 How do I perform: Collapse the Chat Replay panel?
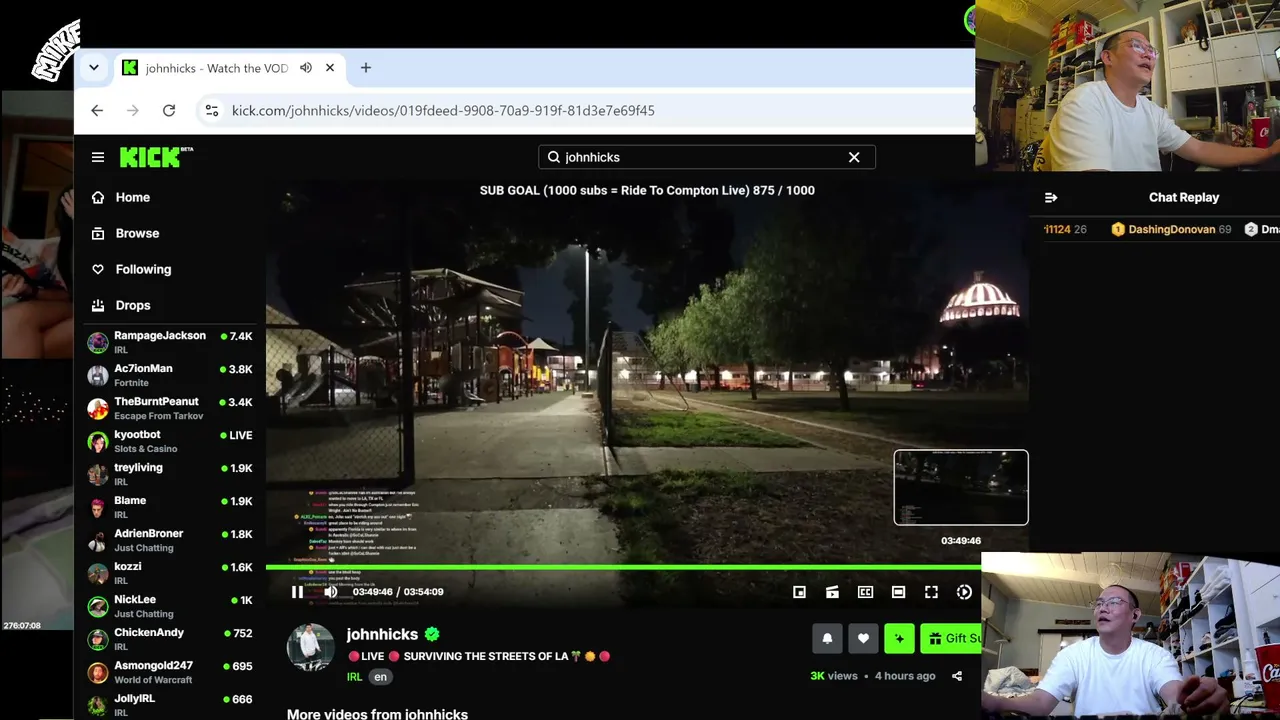click(1051, 197)
